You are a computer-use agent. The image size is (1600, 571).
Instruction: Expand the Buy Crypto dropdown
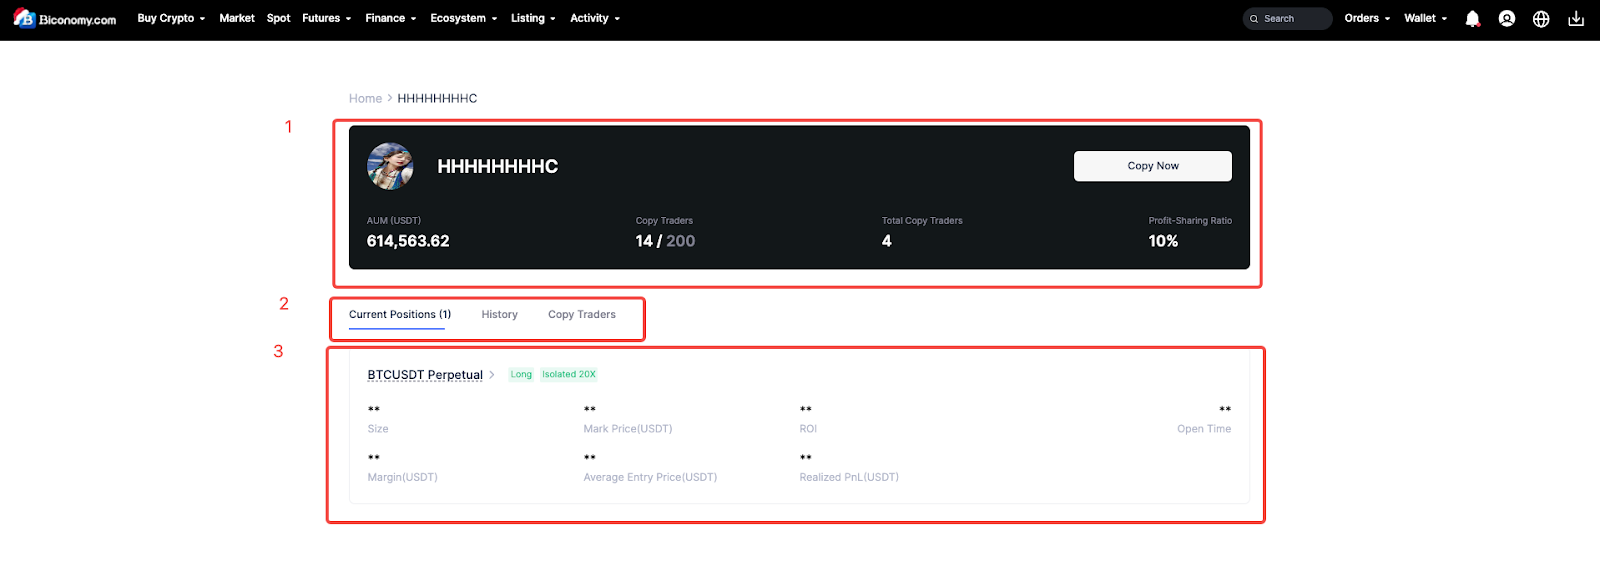point(171,18)
